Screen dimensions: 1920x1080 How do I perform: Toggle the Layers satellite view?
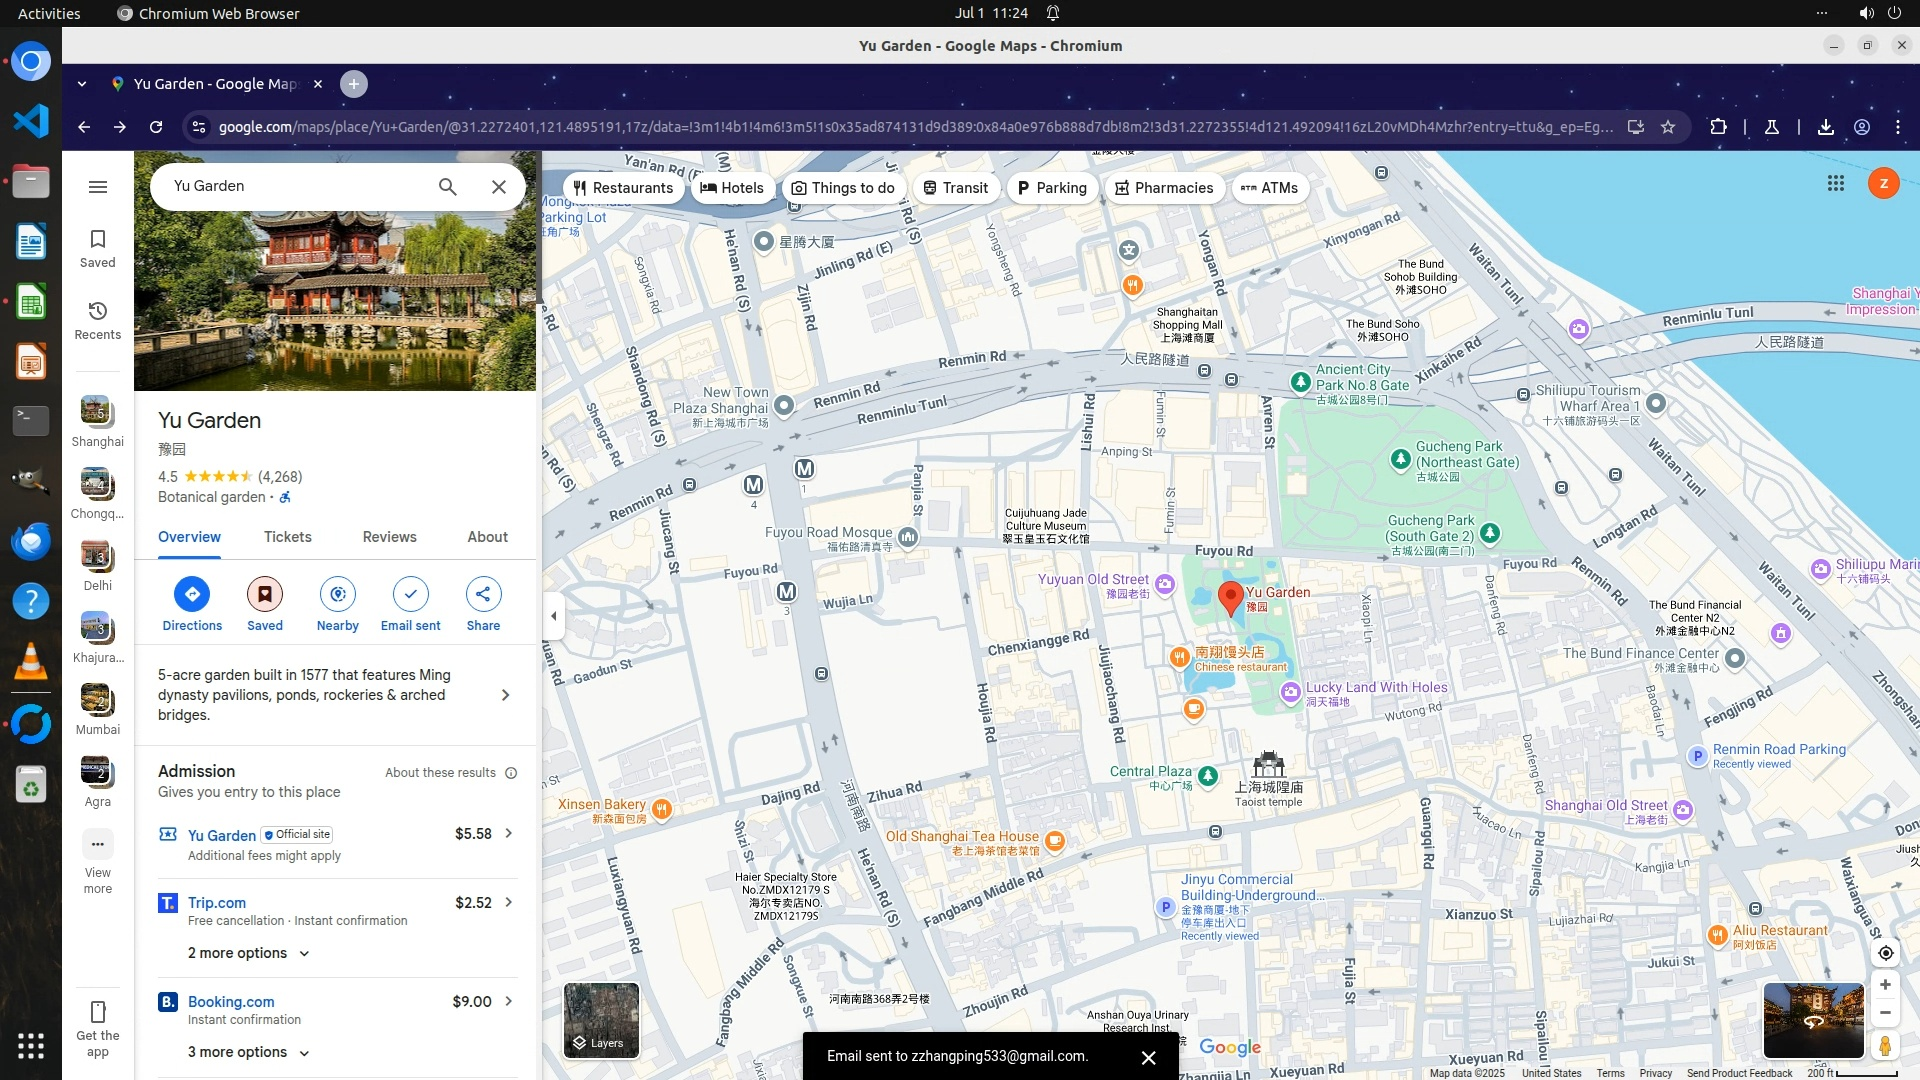pyautogui.click(x=601, y=1020)
